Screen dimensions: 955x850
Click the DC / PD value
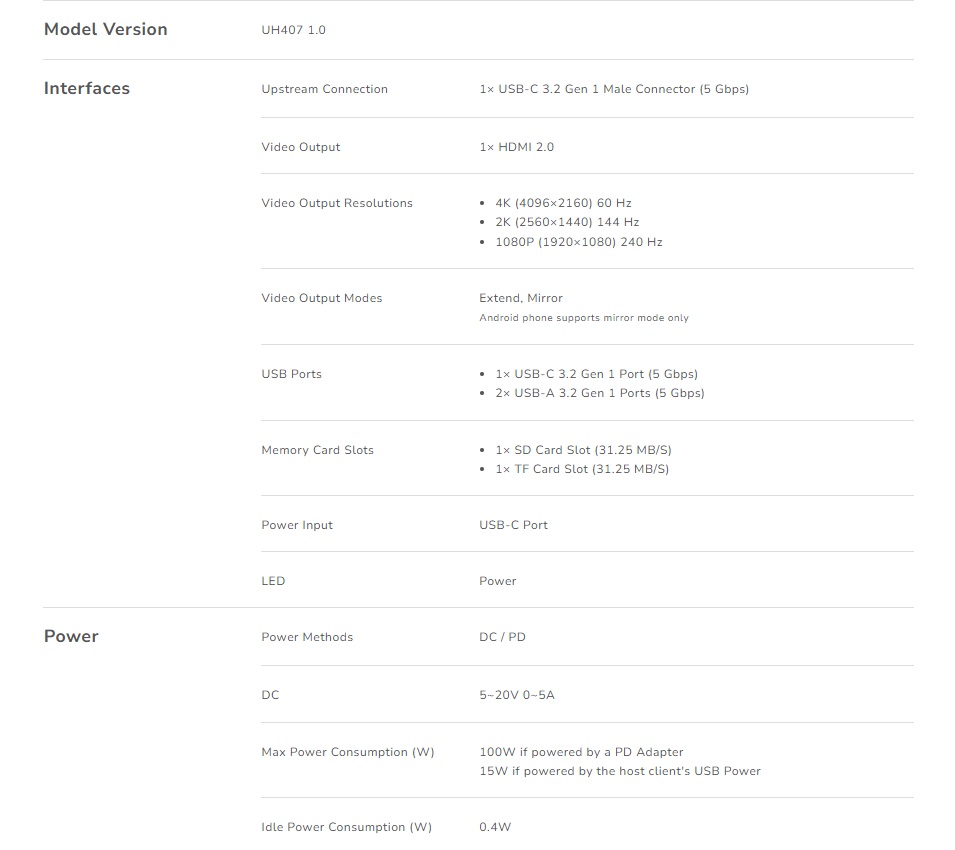pos(502,637)
